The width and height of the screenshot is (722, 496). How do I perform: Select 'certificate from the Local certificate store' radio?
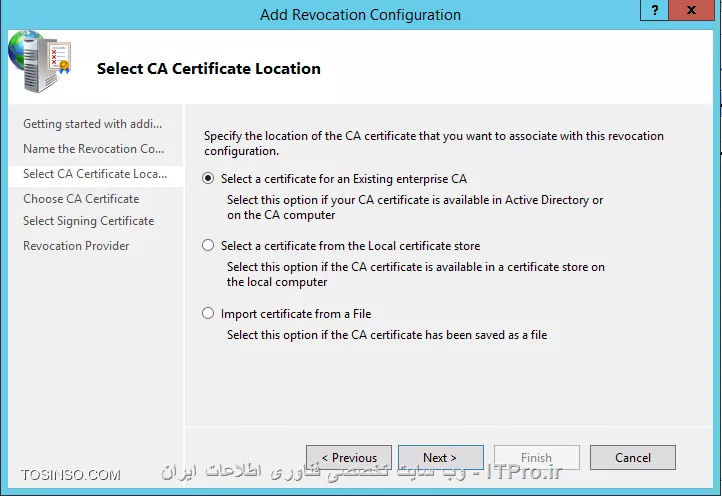[208, 245]
